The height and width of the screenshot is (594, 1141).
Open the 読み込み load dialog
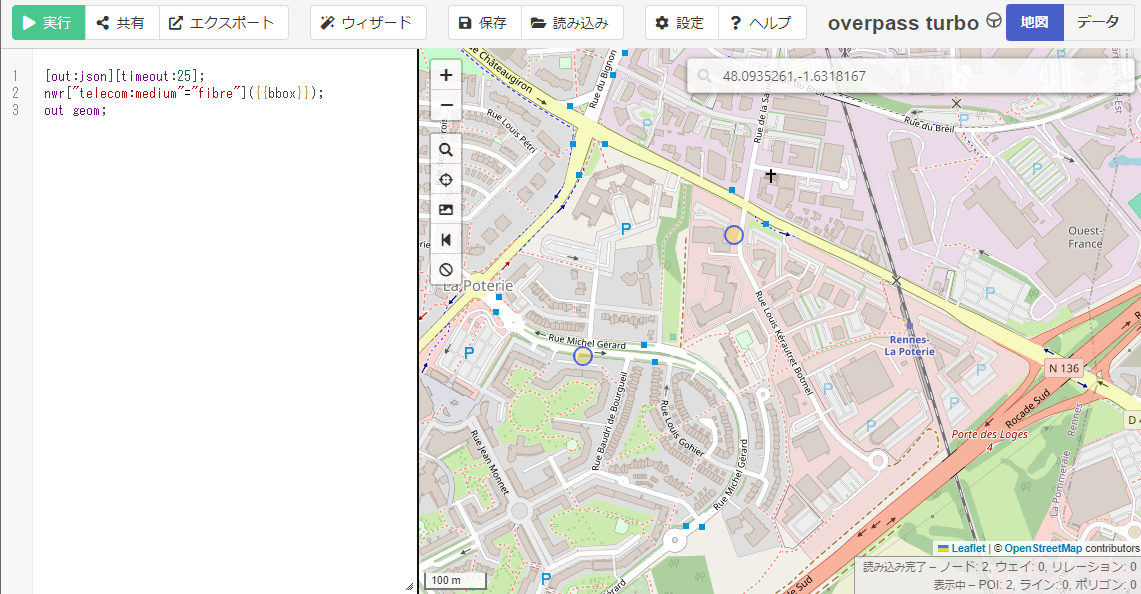[572, 23]
